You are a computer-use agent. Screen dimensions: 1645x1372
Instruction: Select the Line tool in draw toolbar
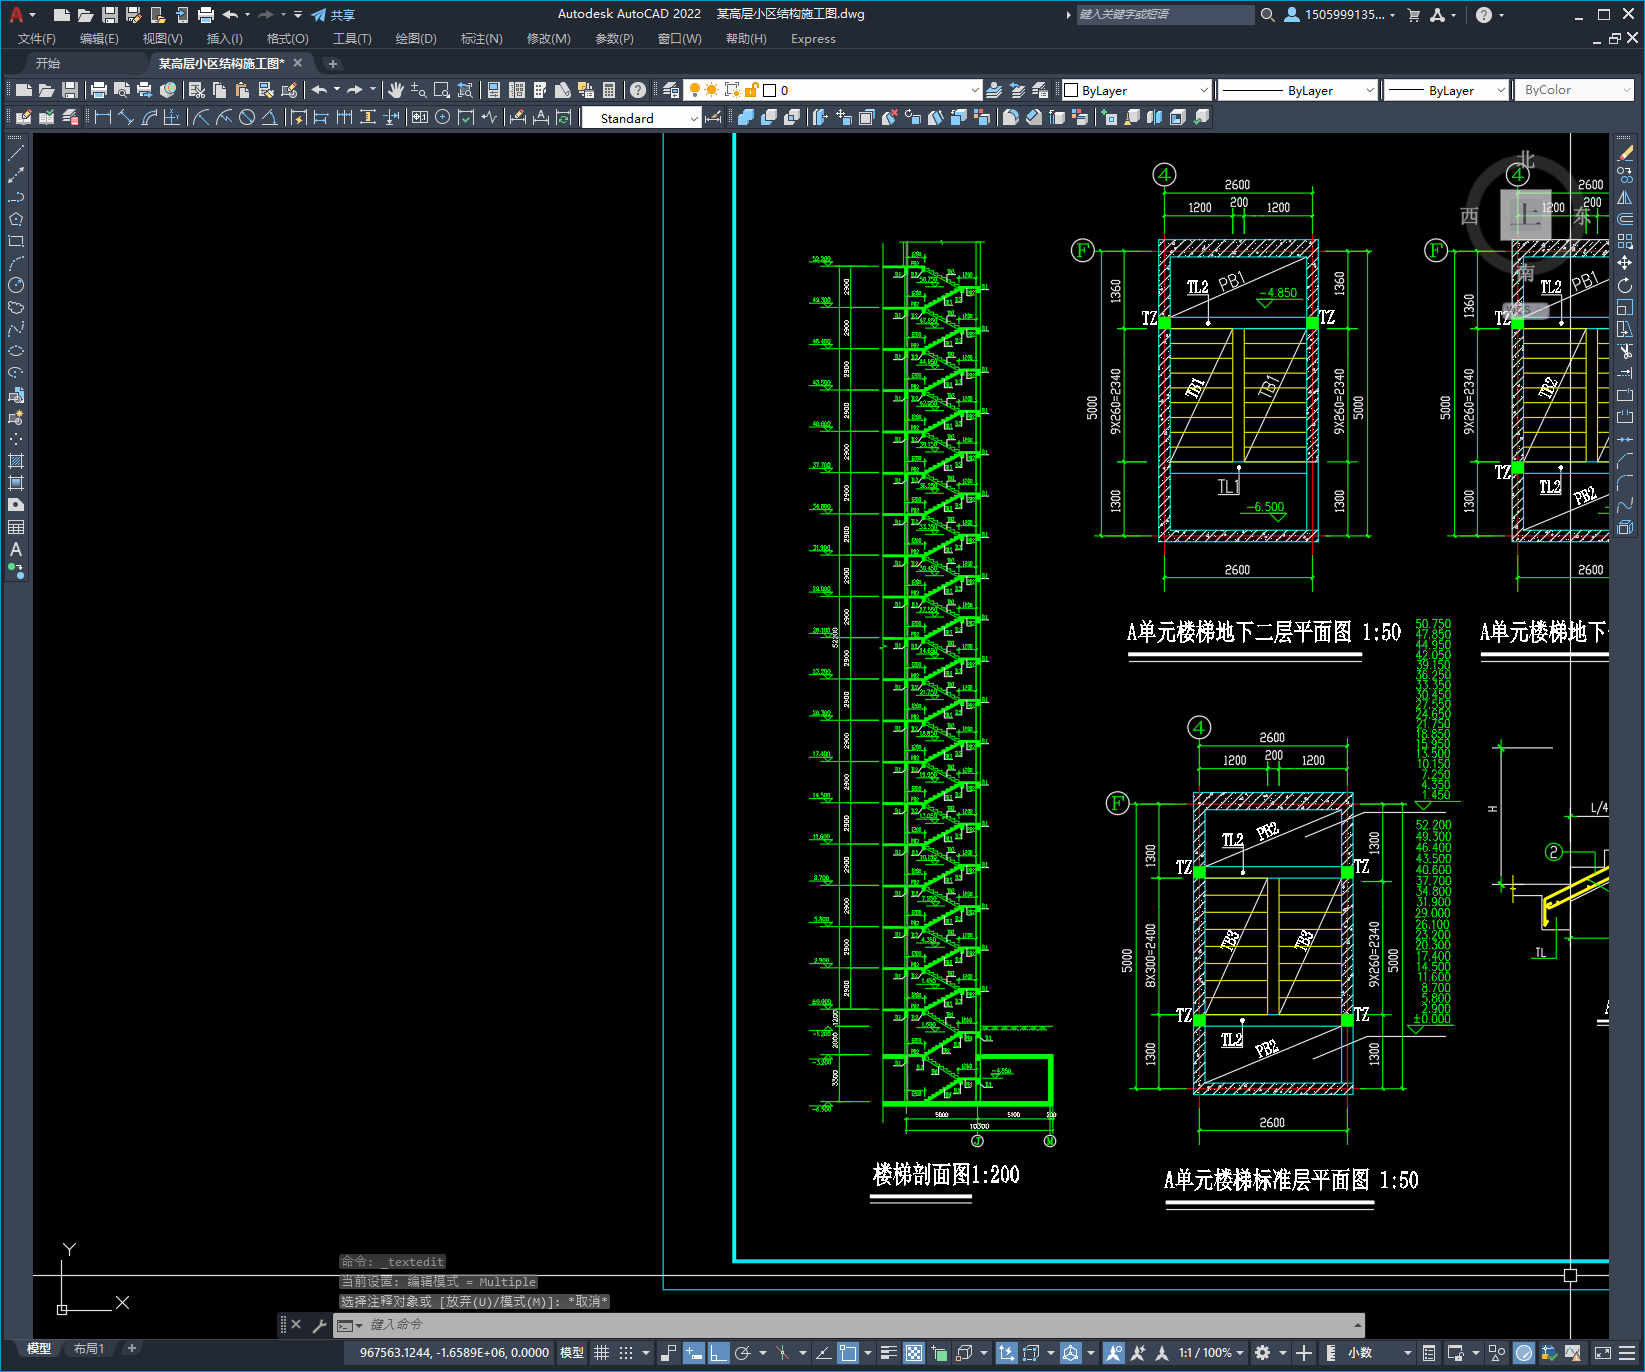click(16, 154)
